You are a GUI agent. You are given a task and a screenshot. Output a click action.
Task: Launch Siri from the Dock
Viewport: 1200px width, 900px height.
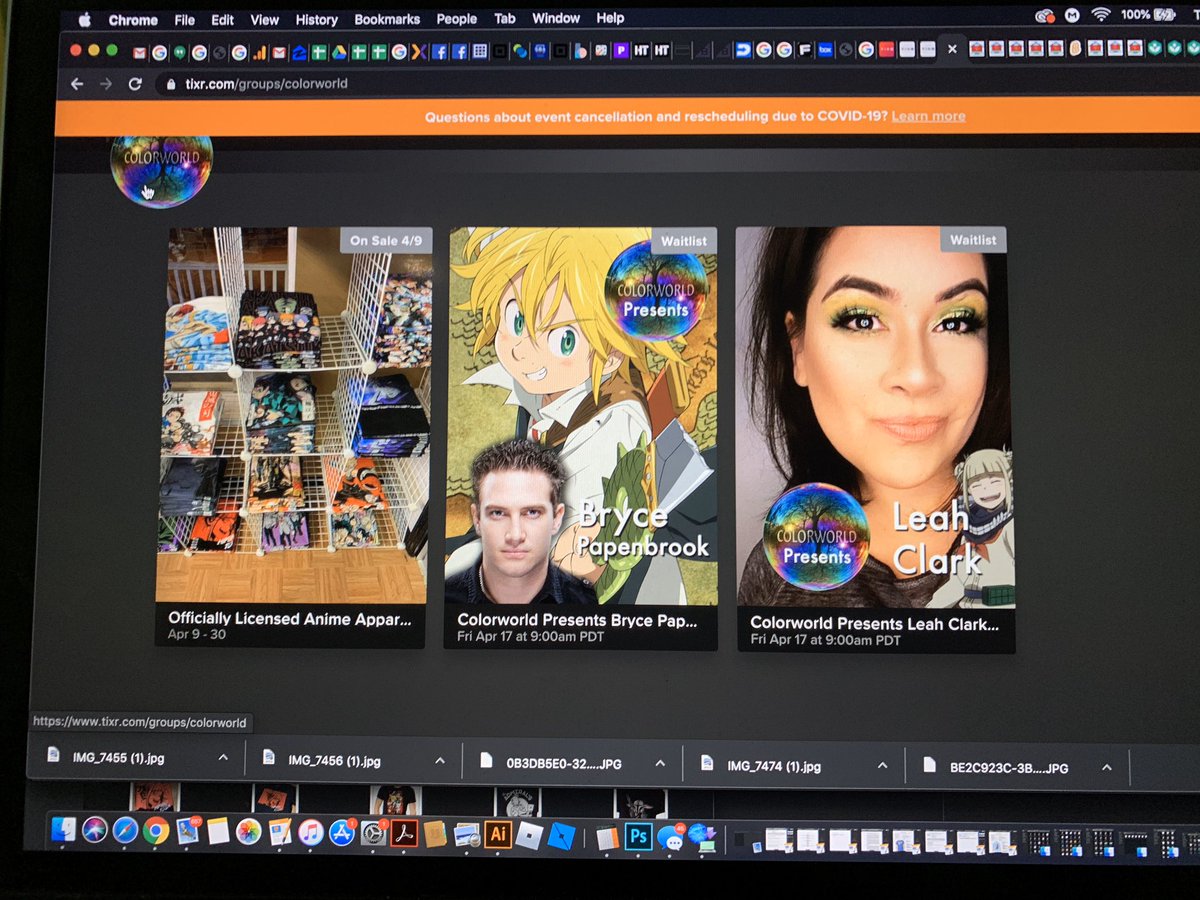pos(95,831)
